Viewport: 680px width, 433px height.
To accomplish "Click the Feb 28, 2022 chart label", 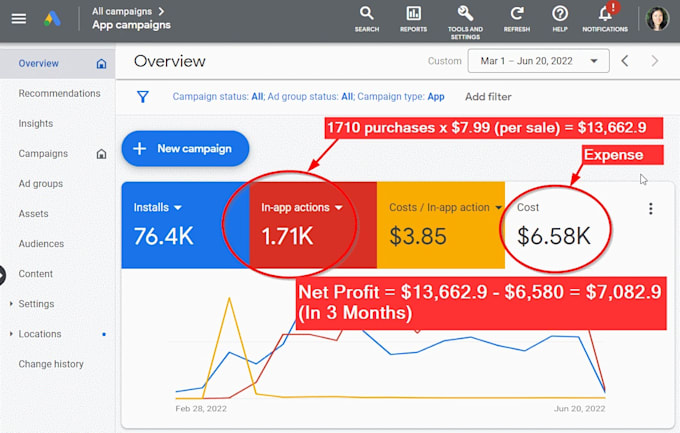I will (x=201, y=408).
